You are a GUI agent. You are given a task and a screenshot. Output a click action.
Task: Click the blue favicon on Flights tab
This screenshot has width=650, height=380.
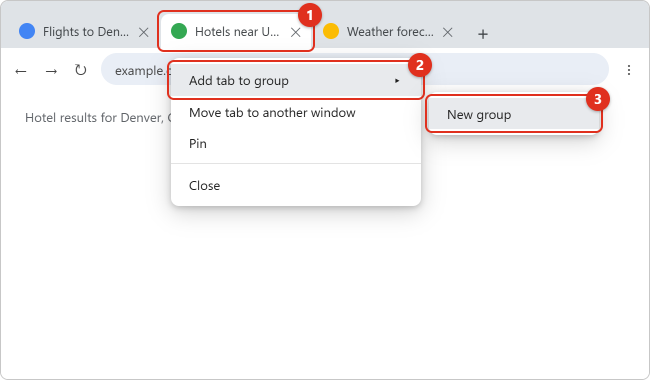click(27, 31)
